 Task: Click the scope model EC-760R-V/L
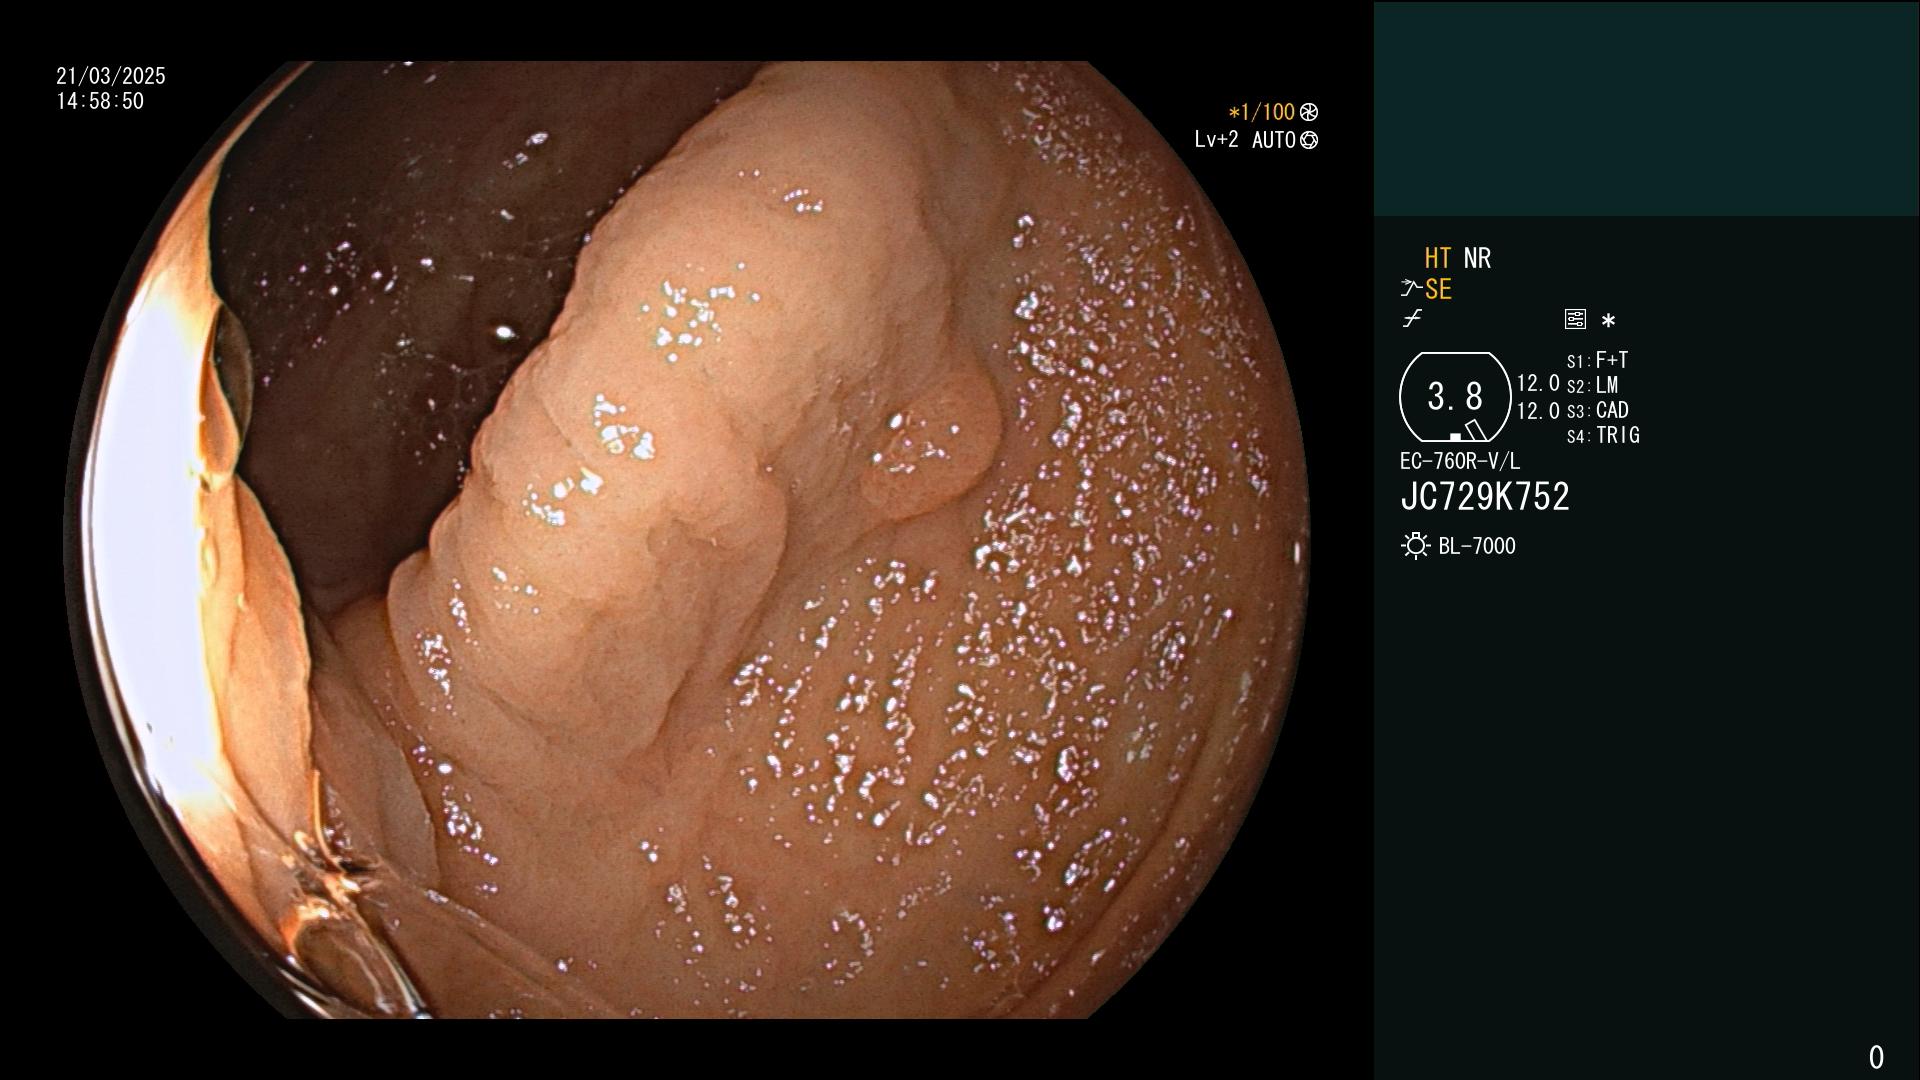pyautogui.click(x=1460, y=461)
